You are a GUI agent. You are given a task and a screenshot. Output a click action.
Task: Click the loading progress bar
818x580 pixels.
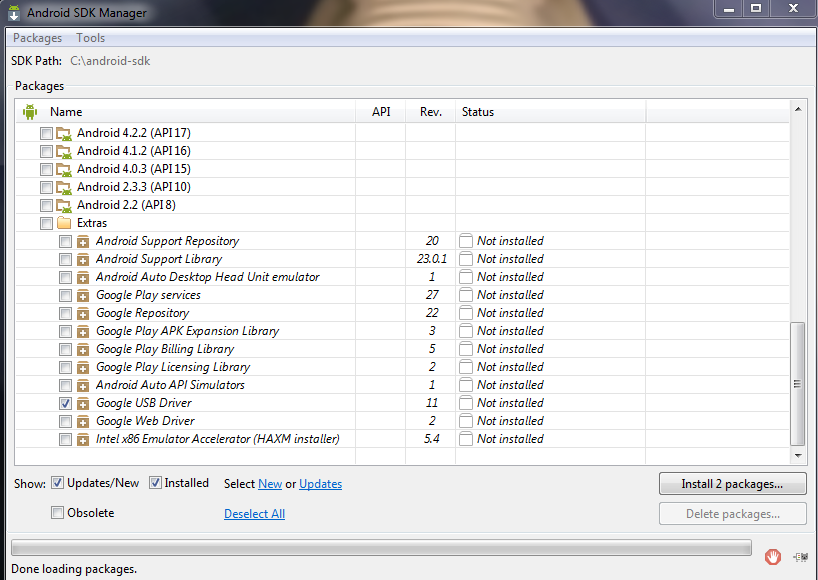click(x=381, y=548)
